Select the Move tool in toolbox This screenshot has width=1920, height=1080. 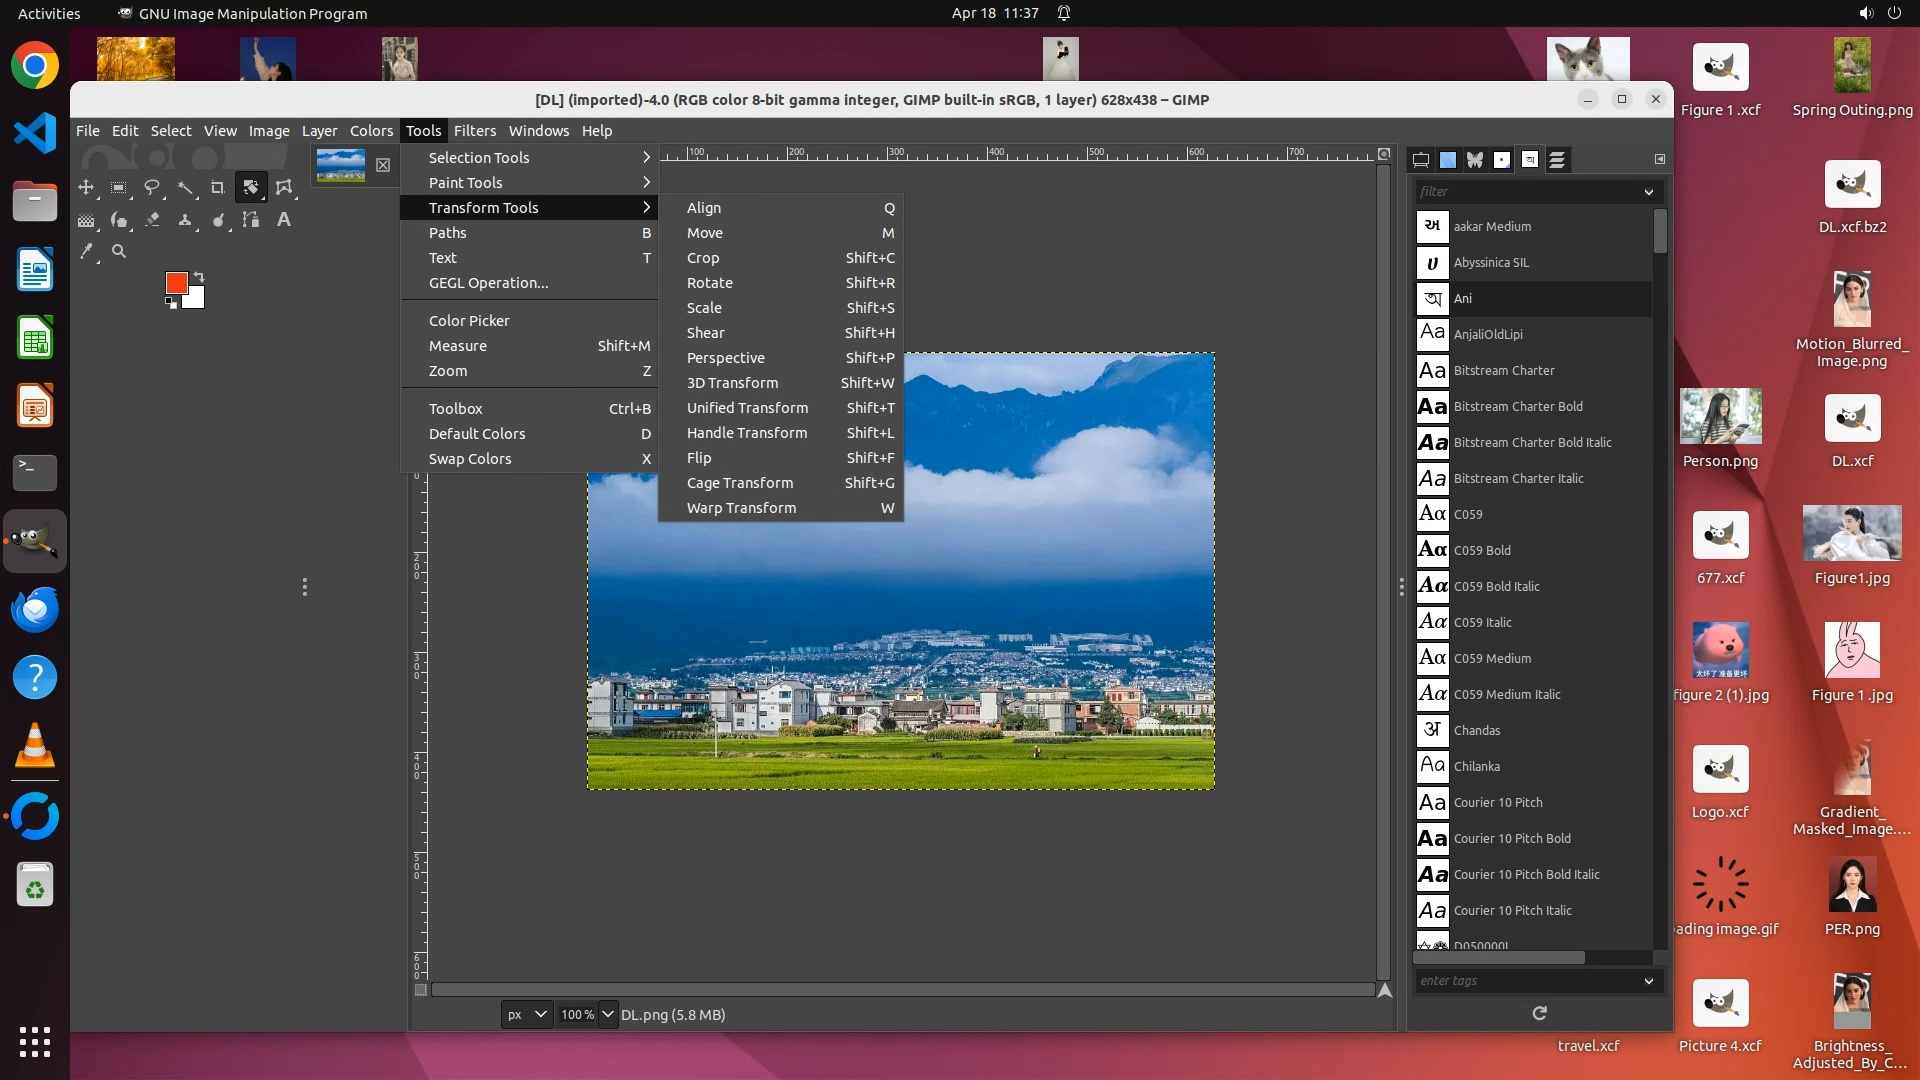86,187
